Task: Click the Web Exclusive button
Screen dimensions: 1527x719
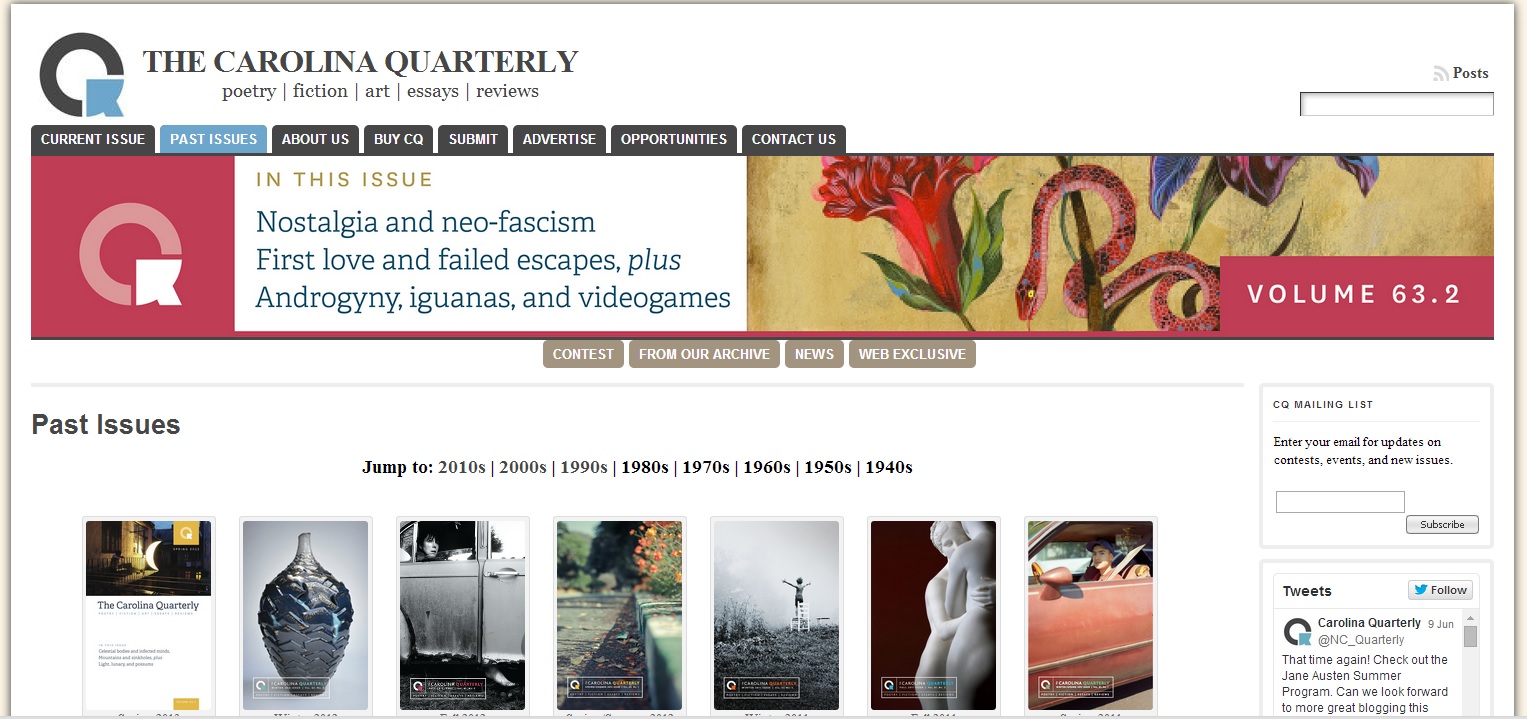Action: click(912, 354)
